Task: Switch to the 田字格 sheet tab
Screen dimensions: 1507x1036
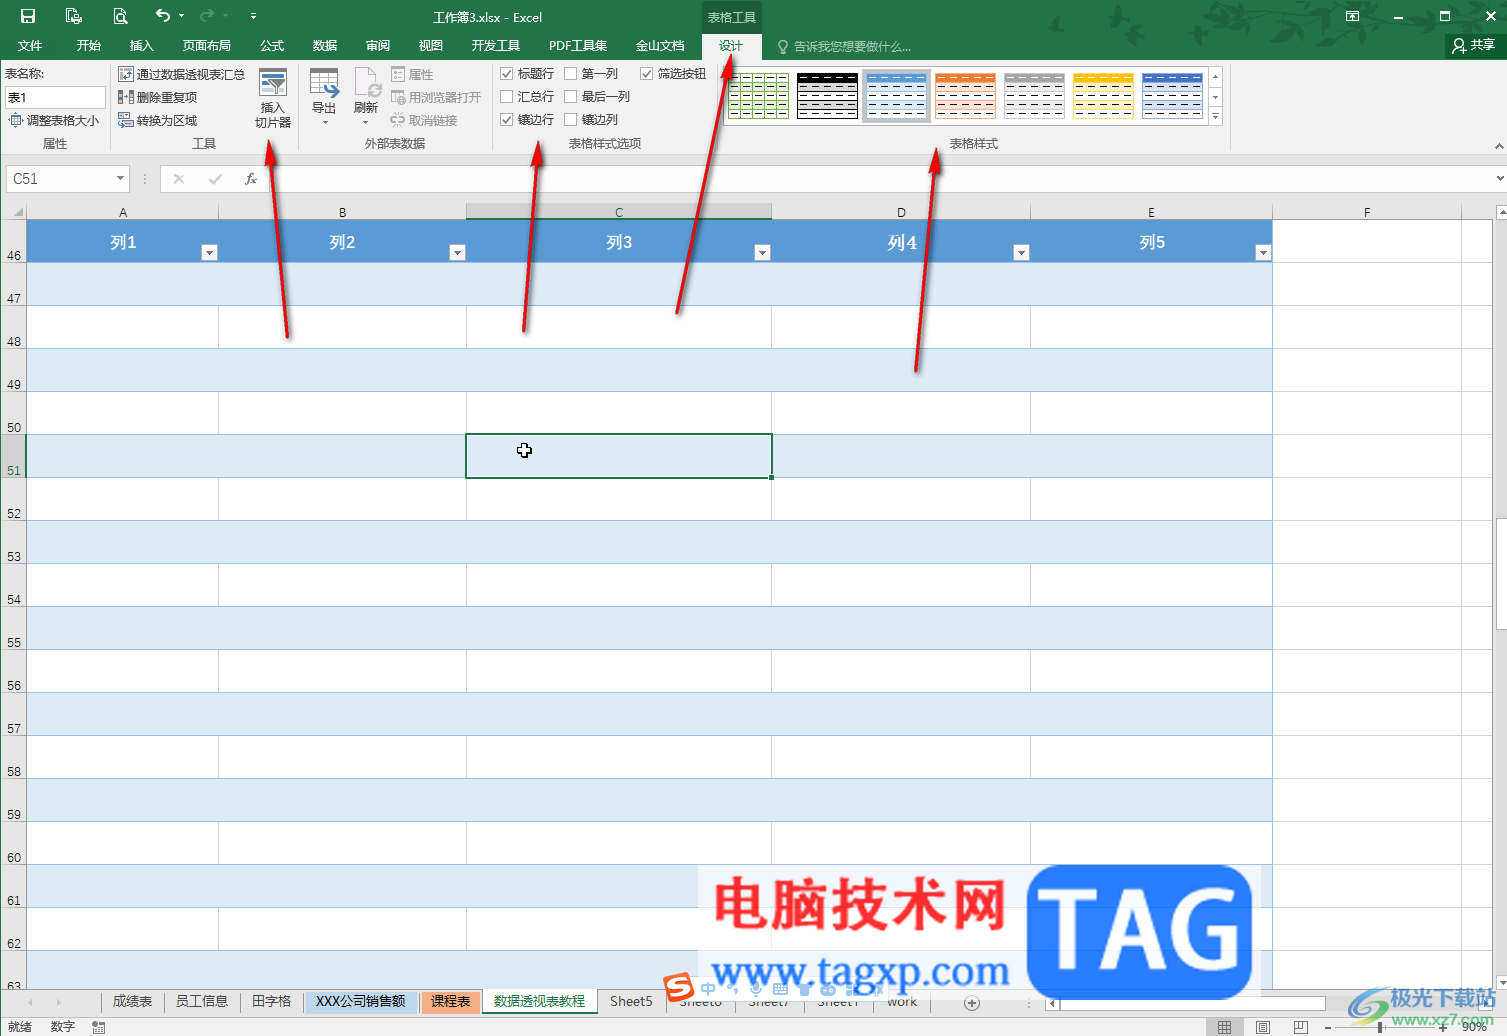Action: click(x=271, y=1001)
